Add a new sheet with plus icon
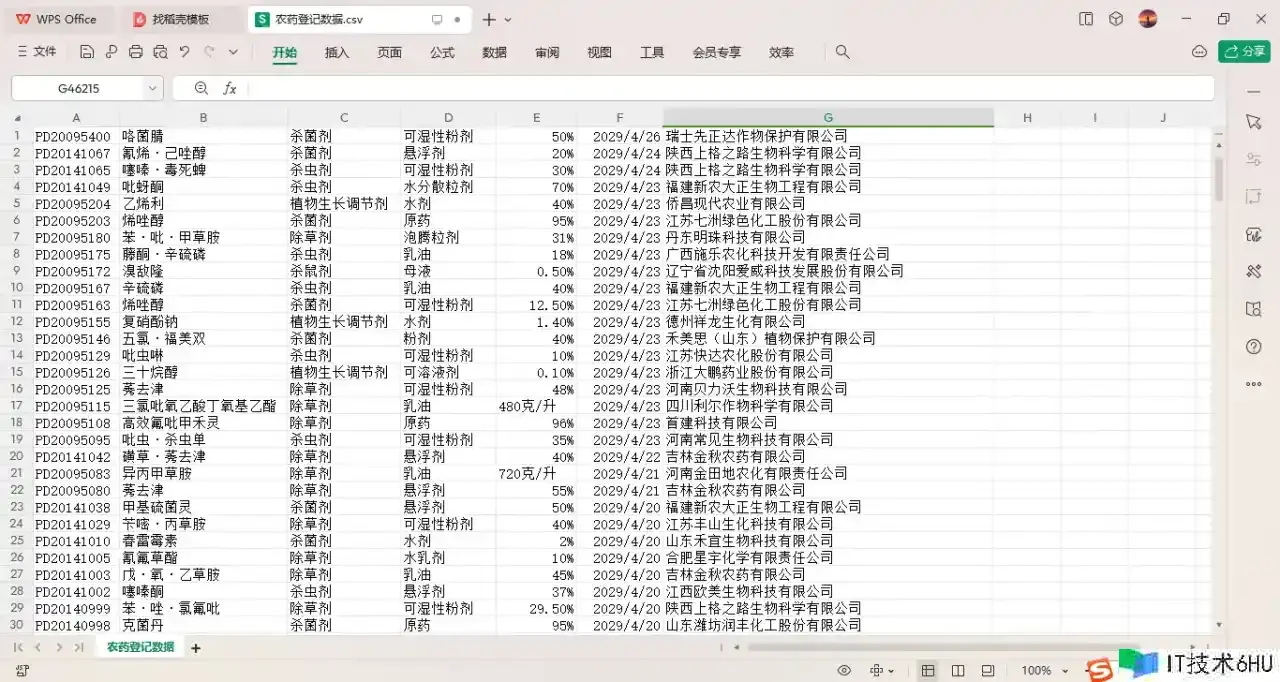Screen dimensions: 1280x682 click(x=196, y=648)
